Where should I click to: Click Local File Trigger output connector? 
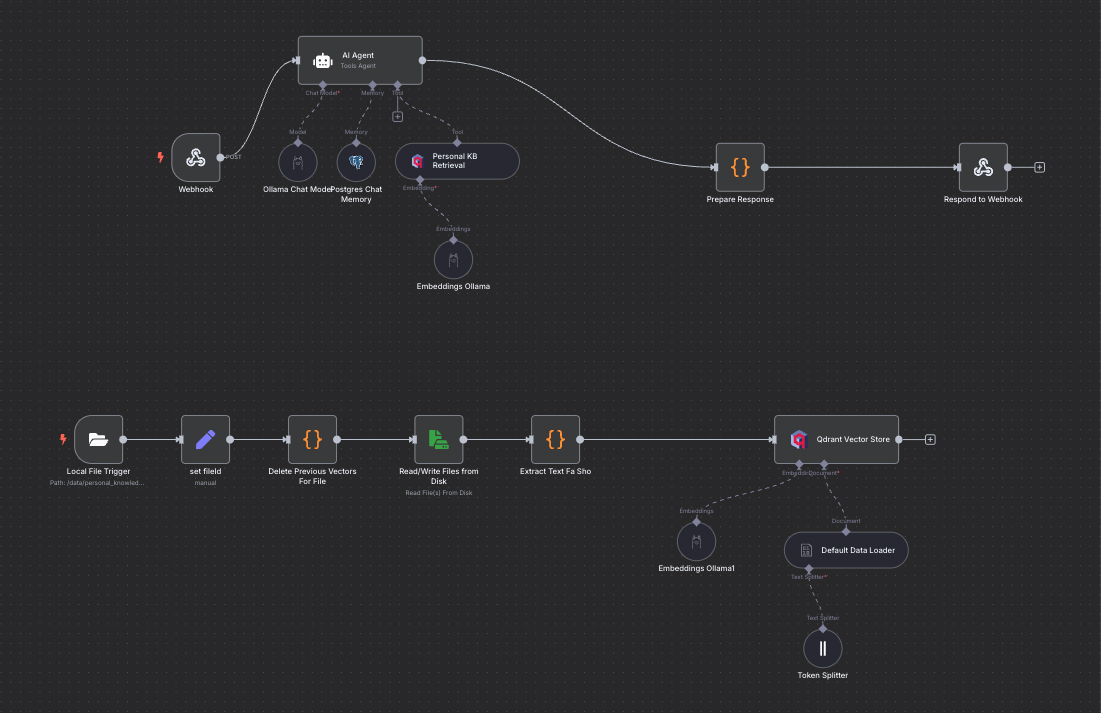[x=123, y=440]
